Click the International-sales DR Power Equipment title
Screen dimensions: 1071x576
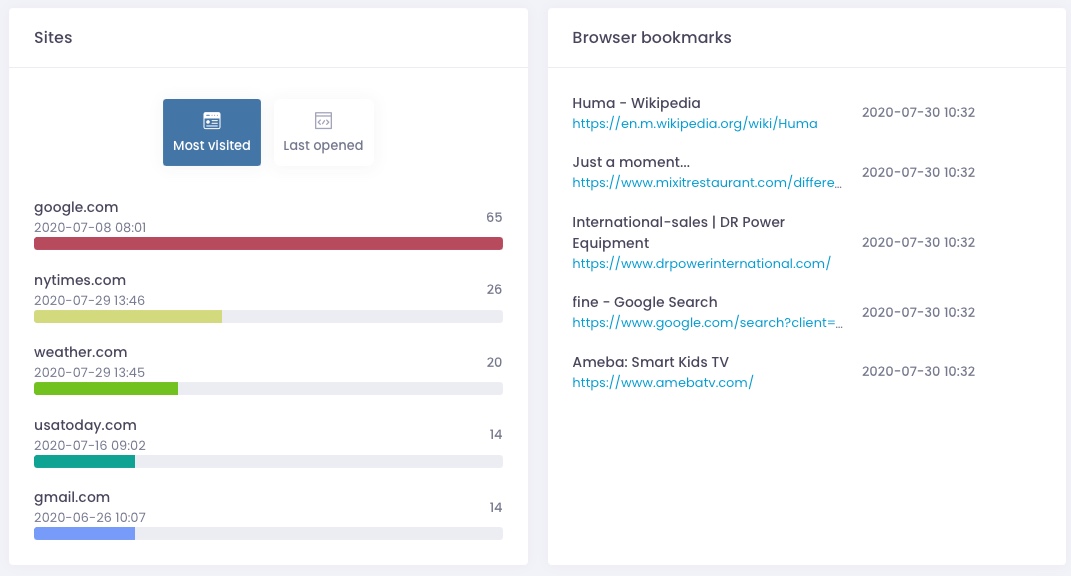678,232
